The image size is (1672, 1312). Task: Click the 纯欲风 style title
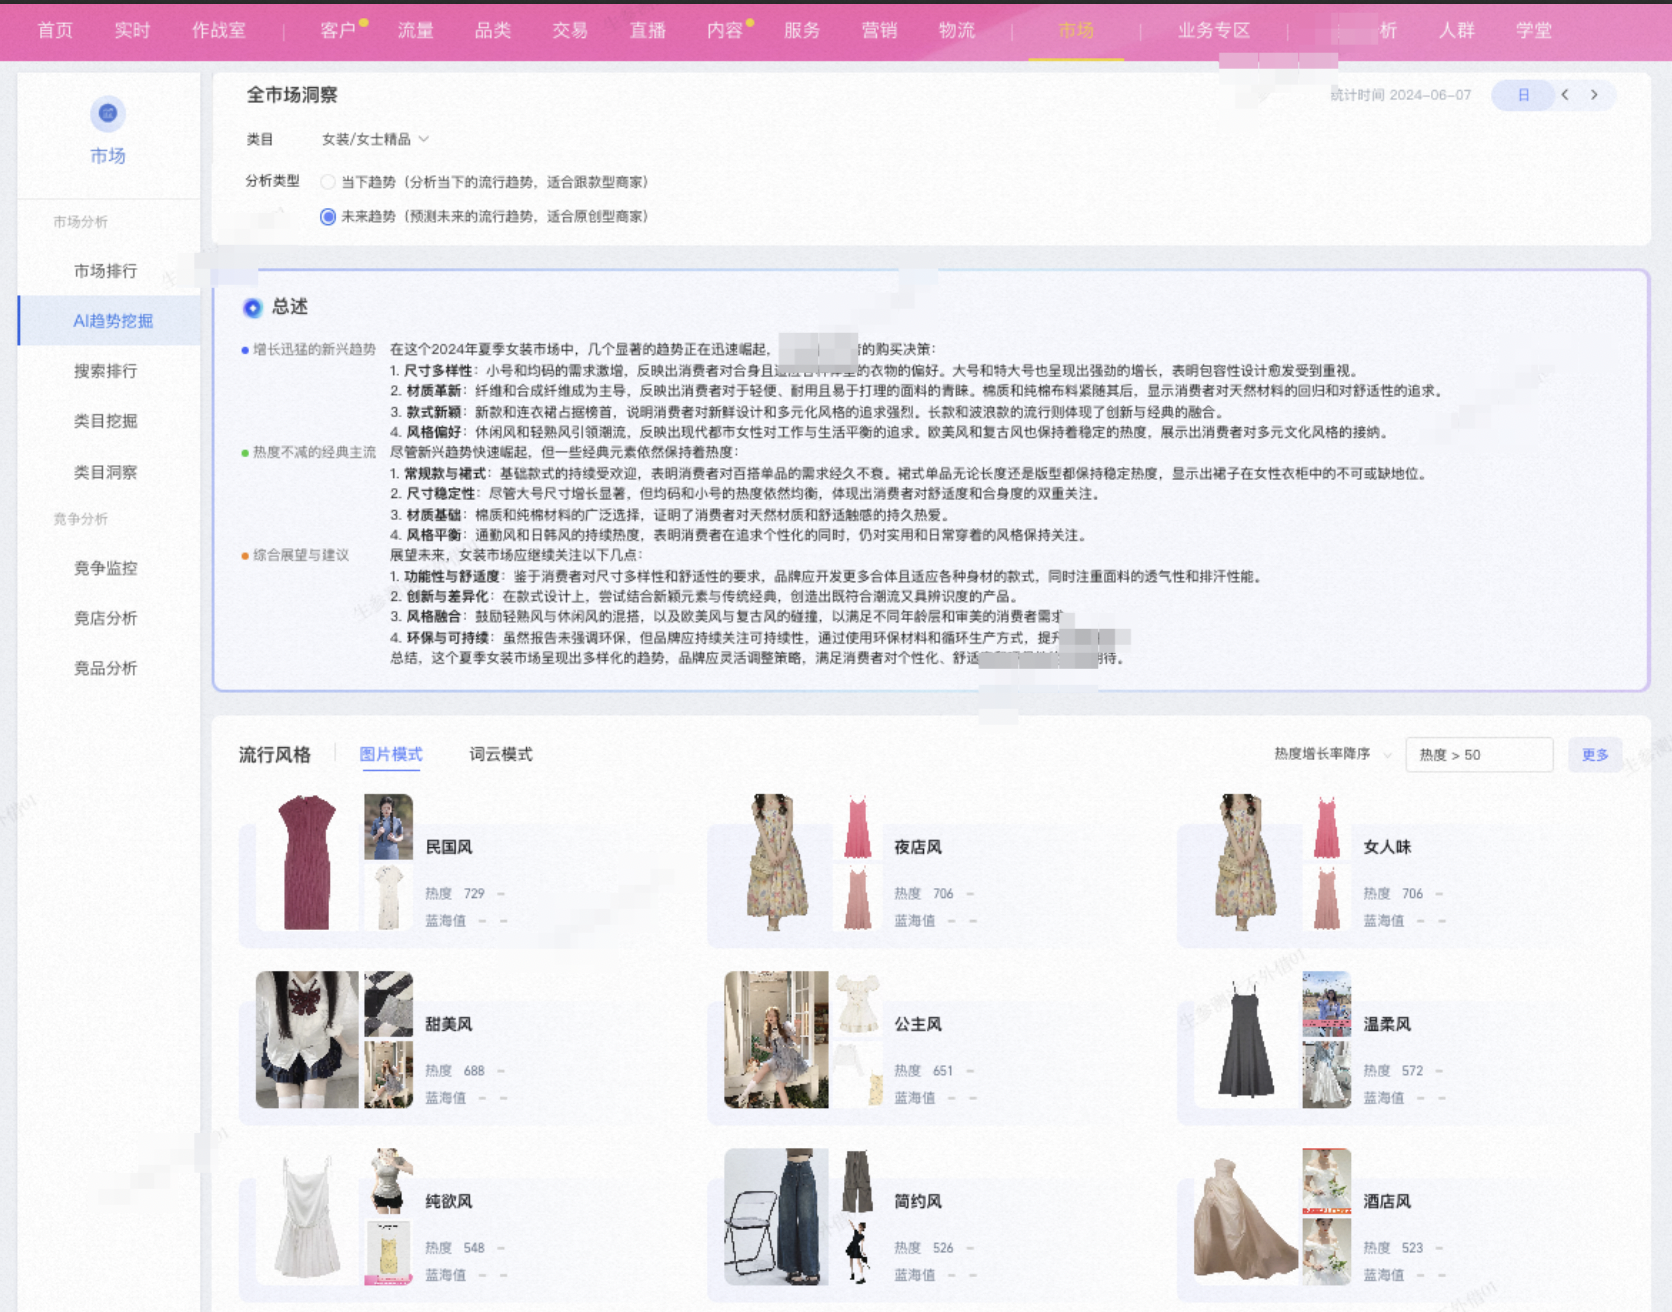449,1201
